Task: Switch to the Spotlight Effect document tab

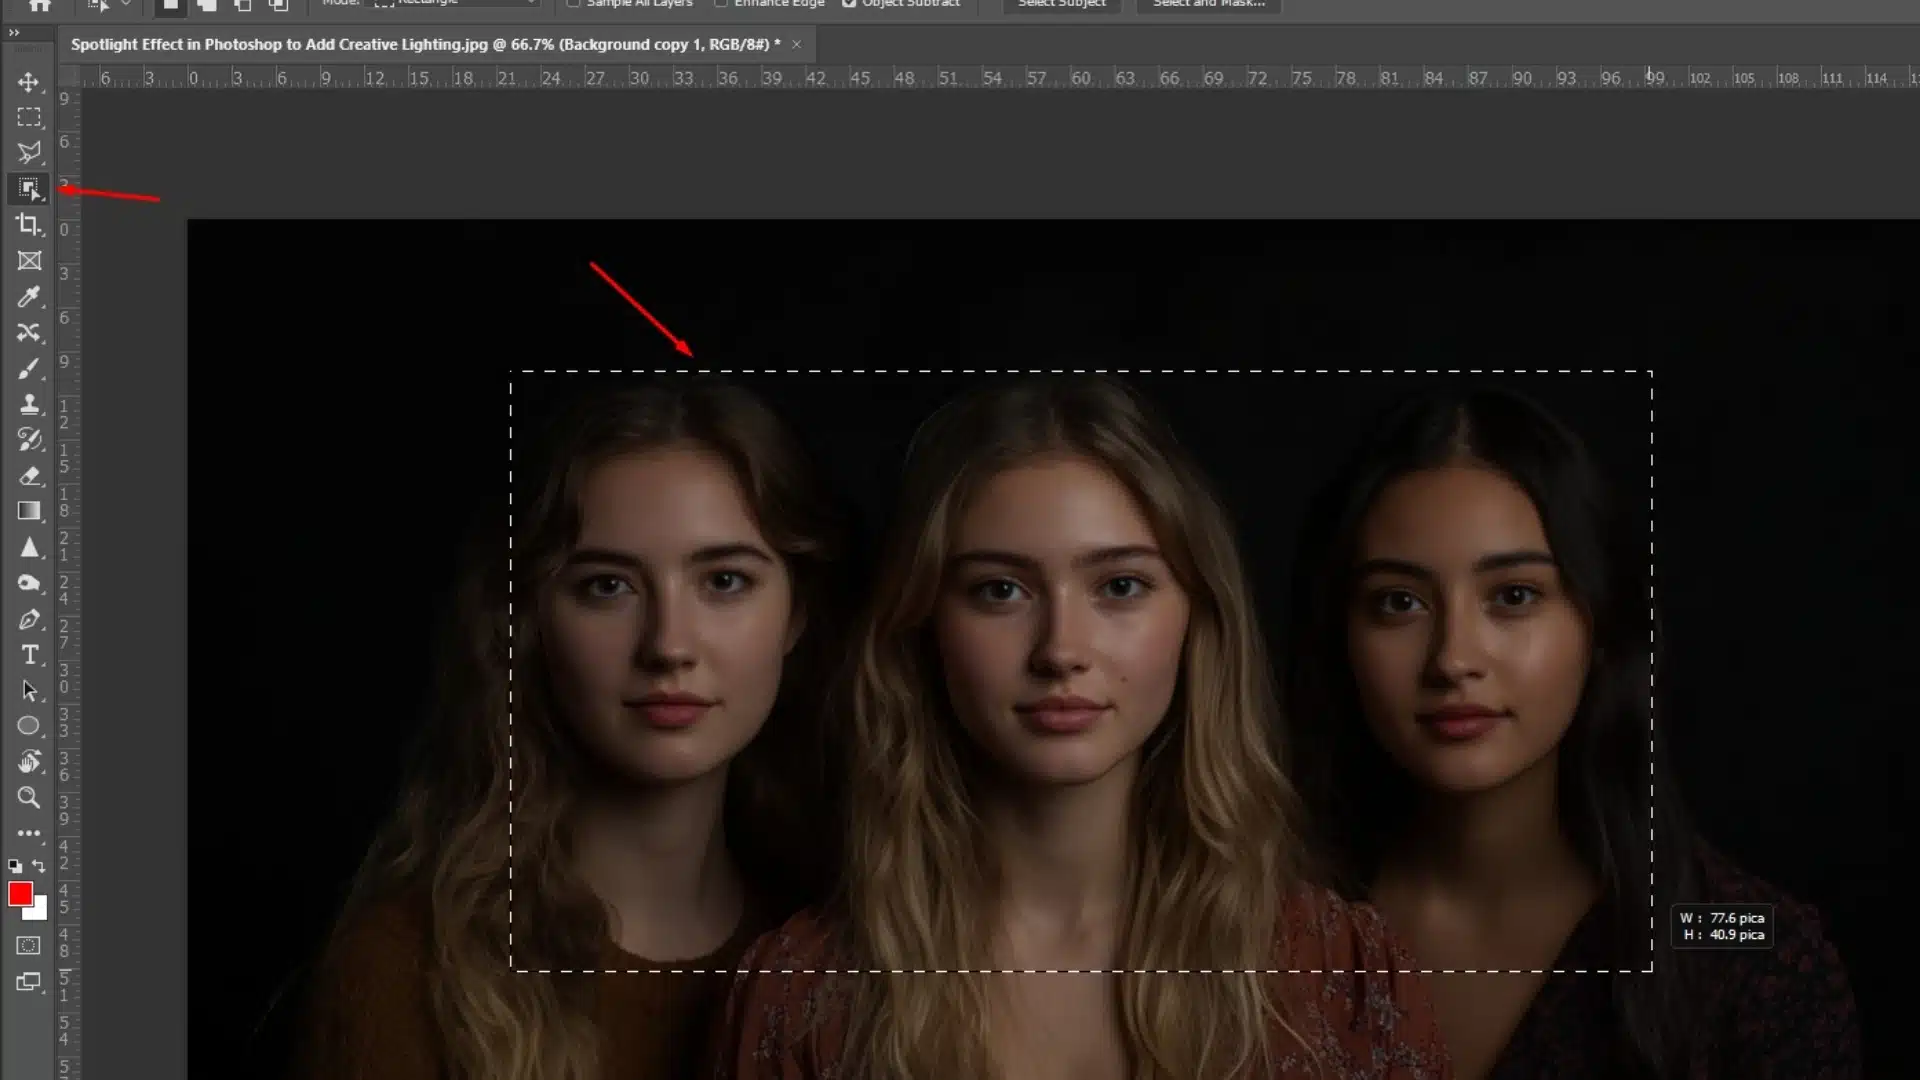Action: coord(426,44)
